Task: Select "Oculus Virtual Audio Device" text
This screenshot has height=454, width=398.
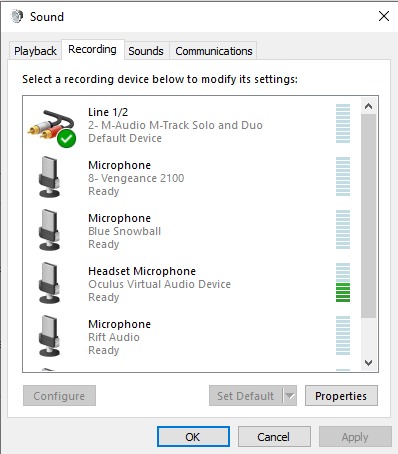Action: click(x=159, y=284)
